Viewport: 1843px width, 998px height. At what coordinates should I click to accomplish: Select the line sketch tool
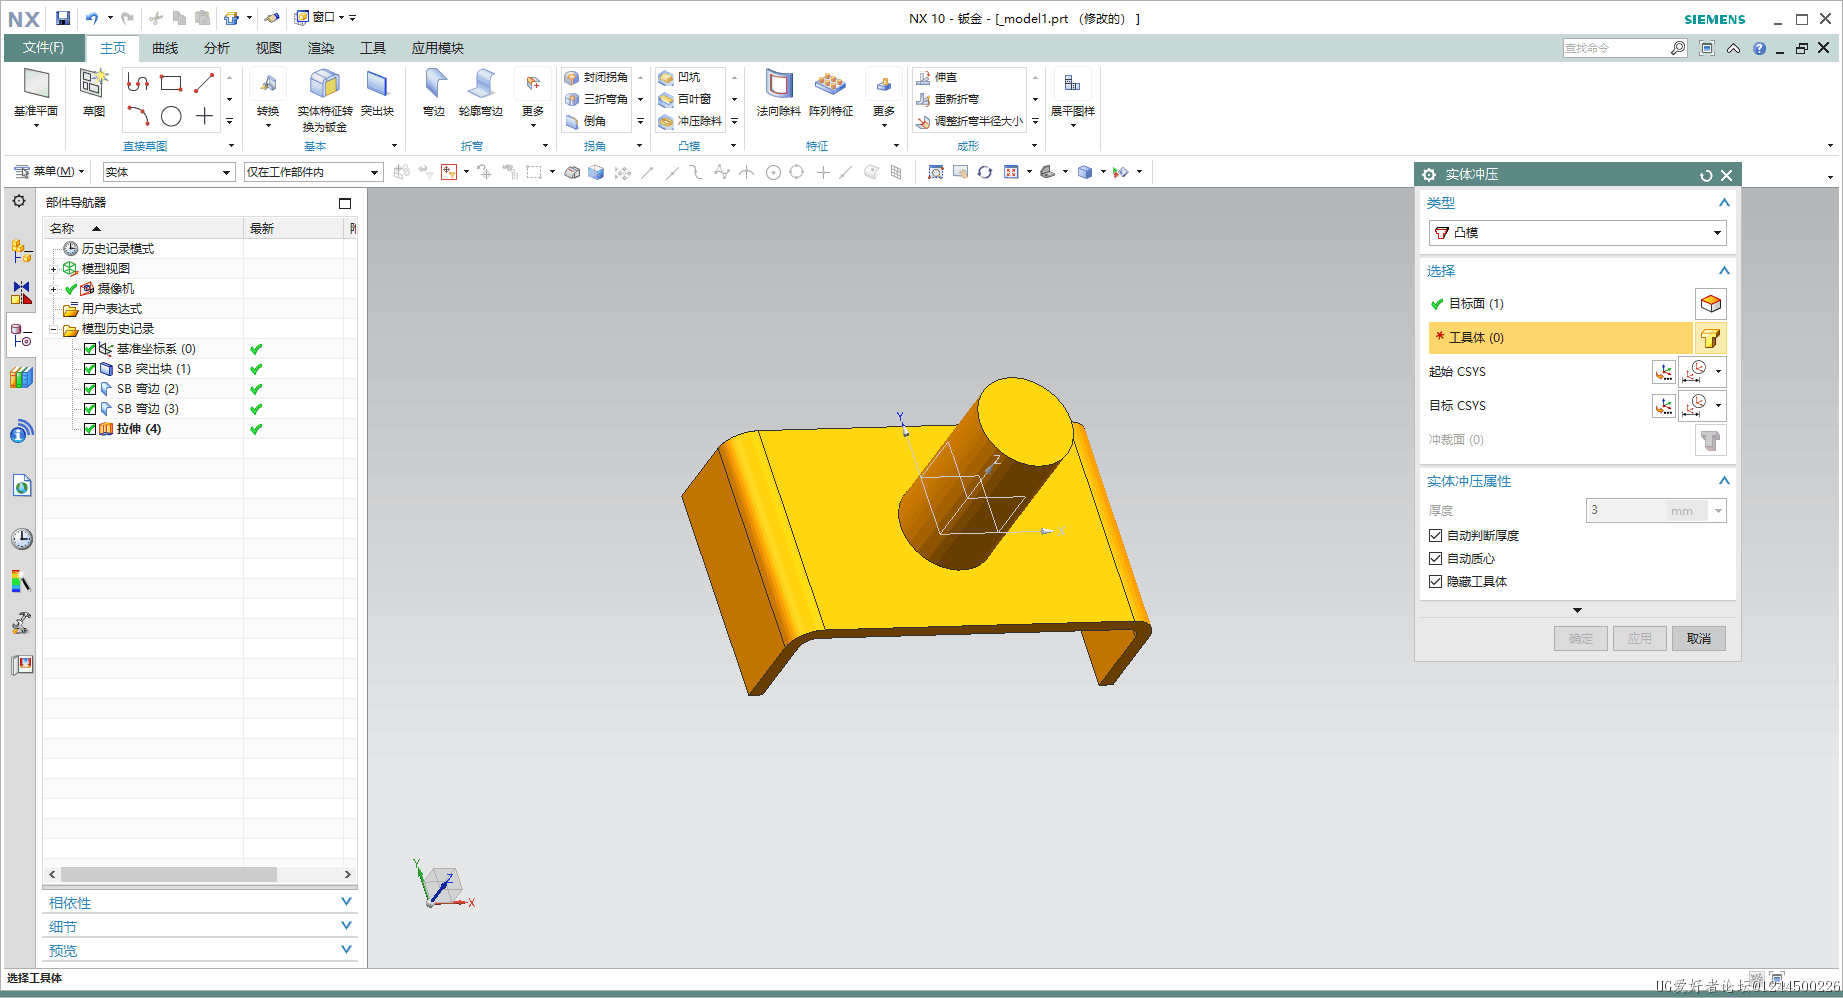click(204, 83)
